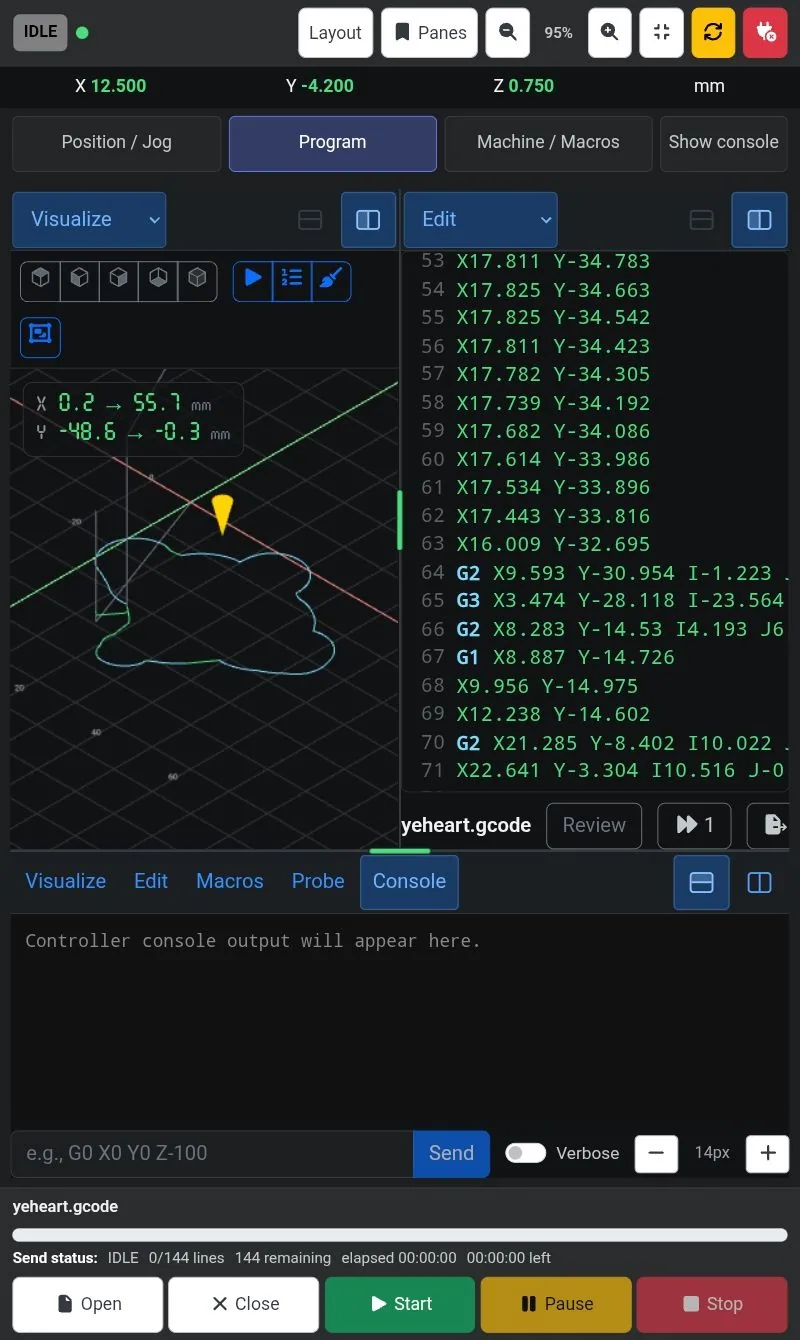Click the green vertical scroll indicator in editor

tap(400, 520)
